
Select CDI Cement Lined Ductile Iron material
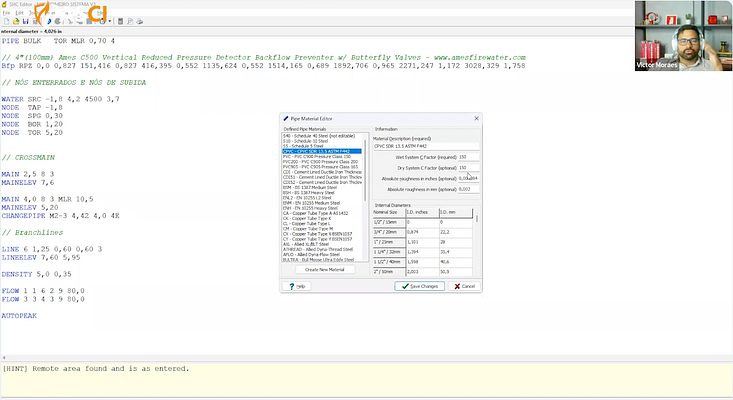[x=321, y=172]
